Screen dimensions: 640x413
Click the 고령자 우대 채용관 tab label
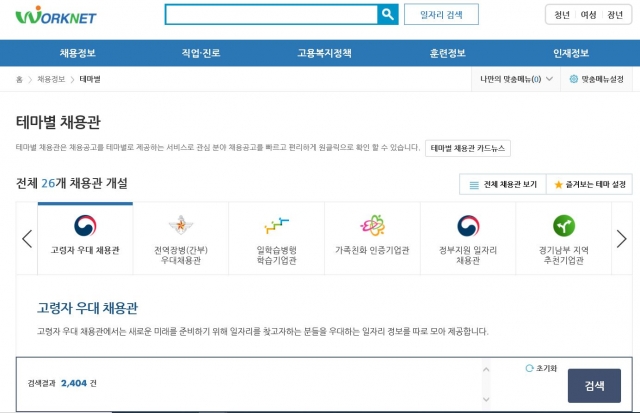(x=85, y=250)
